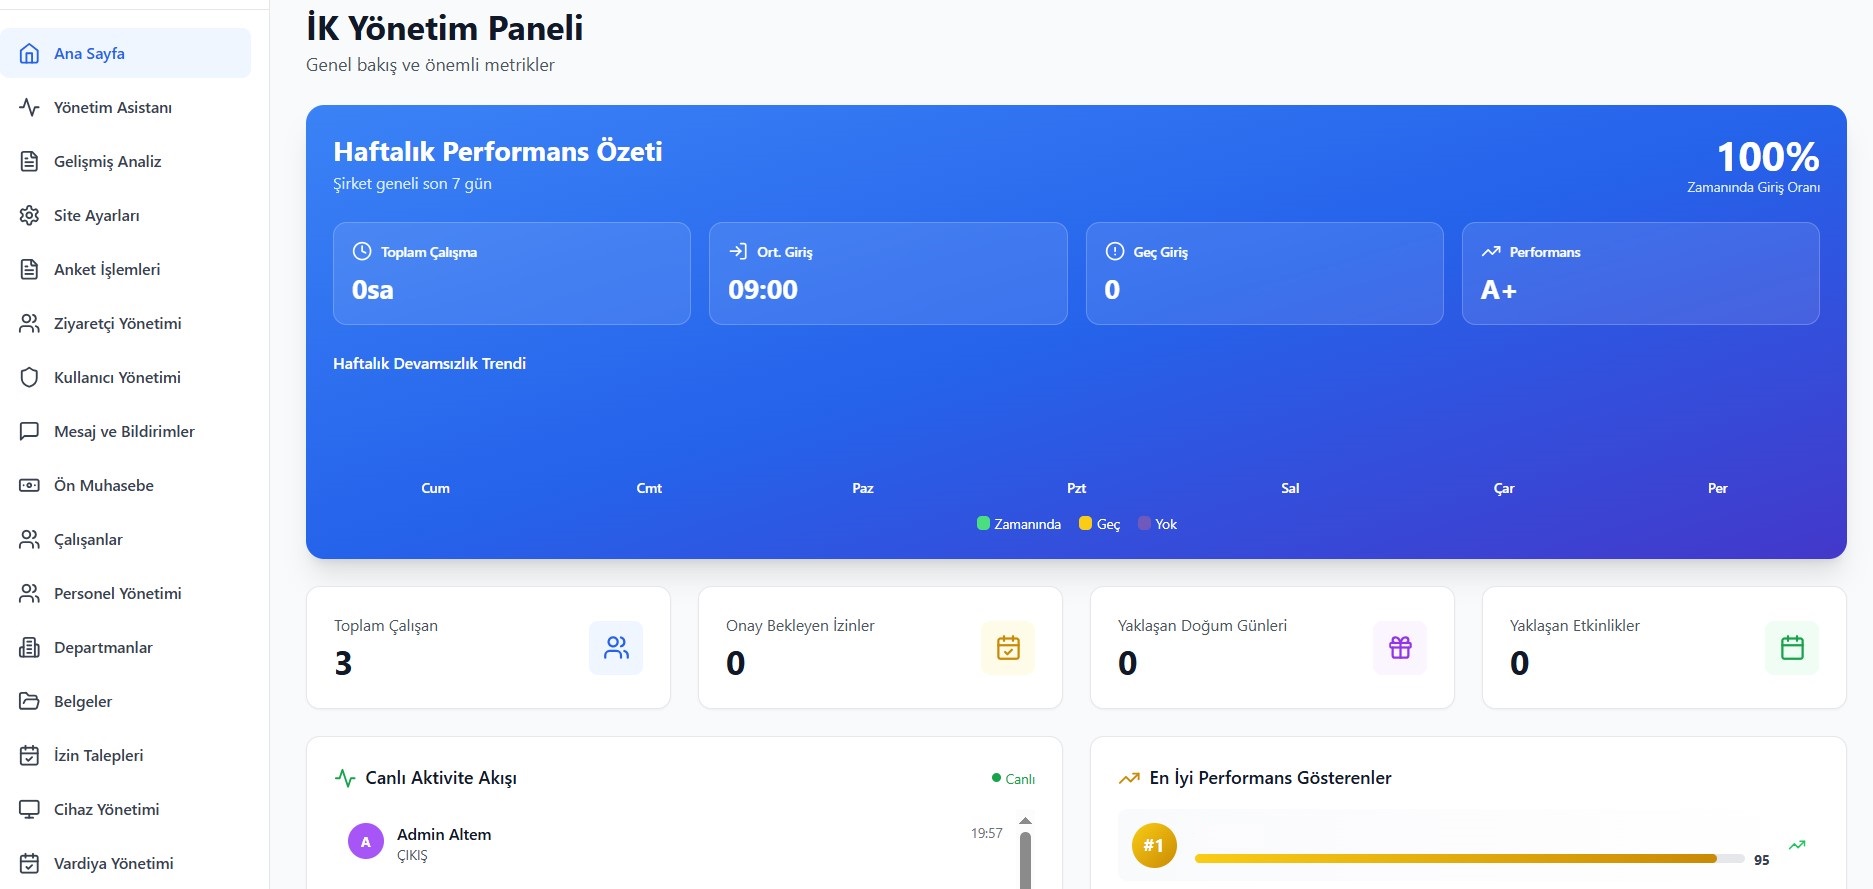Viewport: 1873px width, 889px height.
Task: Click the people icon in Toplam Çalışan card
Action: pyautogui.click(x=616, y=648)
